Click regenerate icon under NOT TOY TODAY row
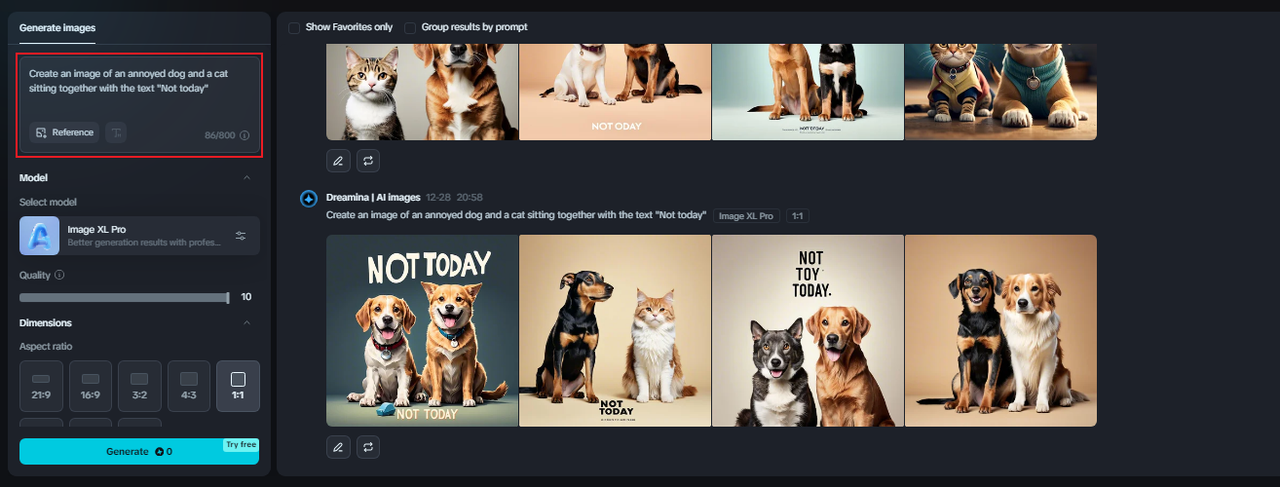1280x487 pixels. tap(368, 446)
